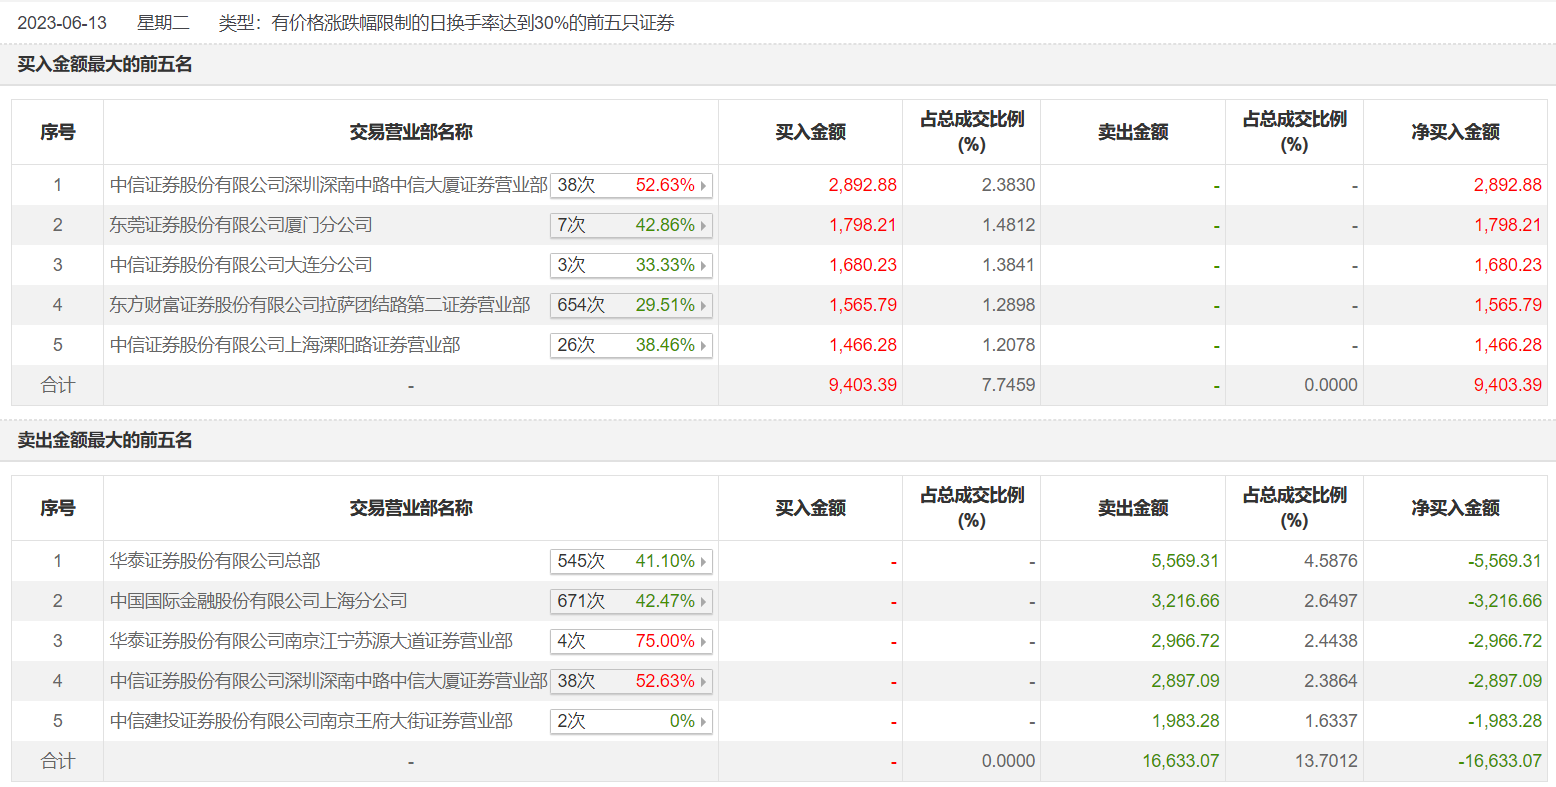Select the net amount -2,966.72
The height and width of the screenshot is (787, 1556).
pos(1505,641)
